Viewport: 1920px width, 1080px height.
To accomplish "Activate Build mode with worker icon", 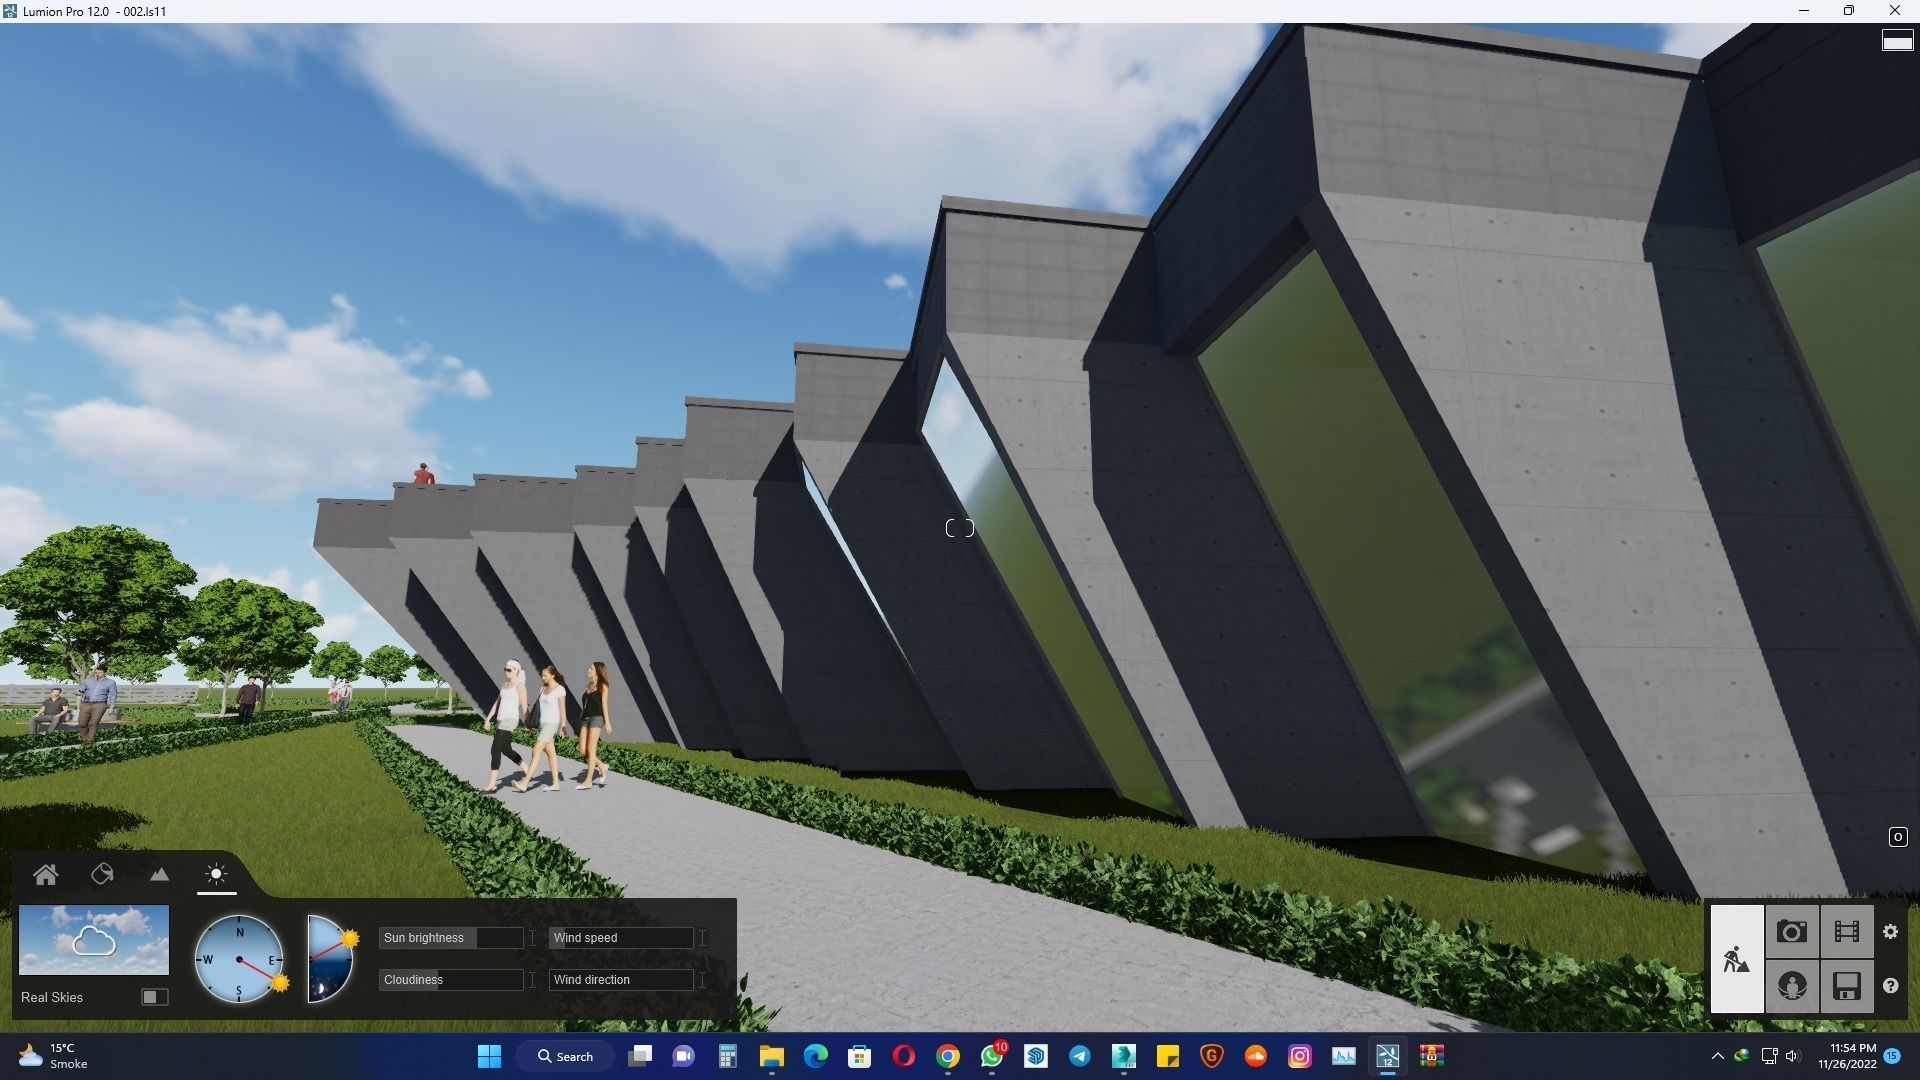I will point(1737,959).
